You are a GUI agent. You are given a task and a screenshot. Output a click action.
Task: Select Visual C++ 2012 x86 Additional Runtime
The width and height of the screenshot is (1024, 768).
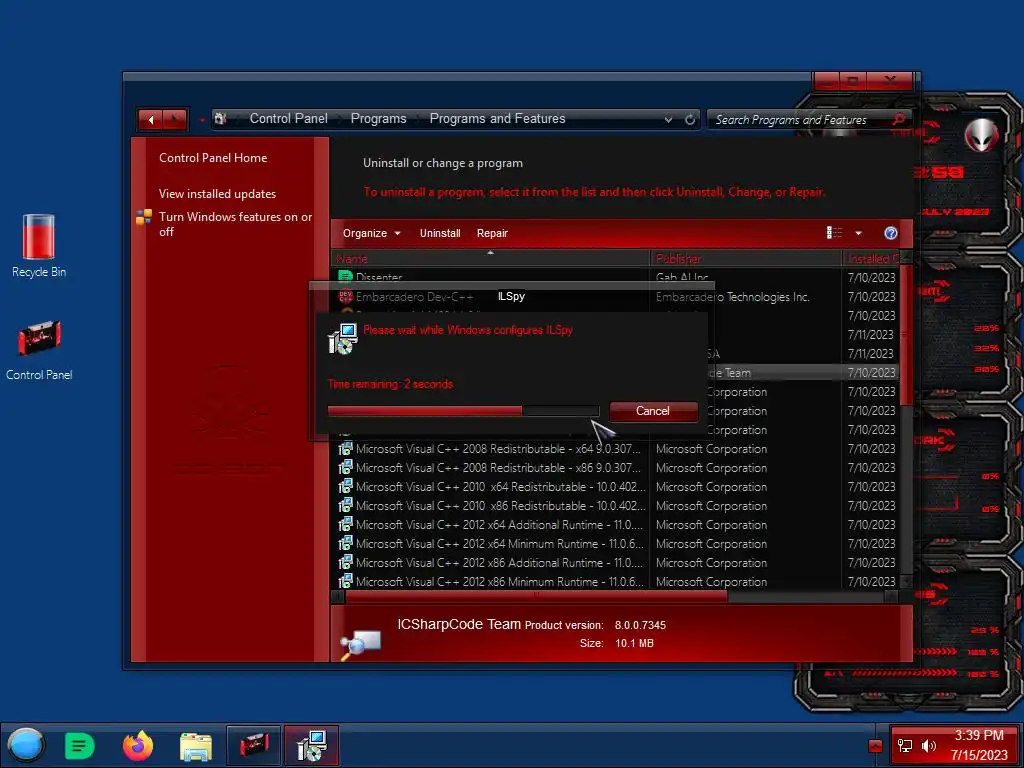point(615,563)
